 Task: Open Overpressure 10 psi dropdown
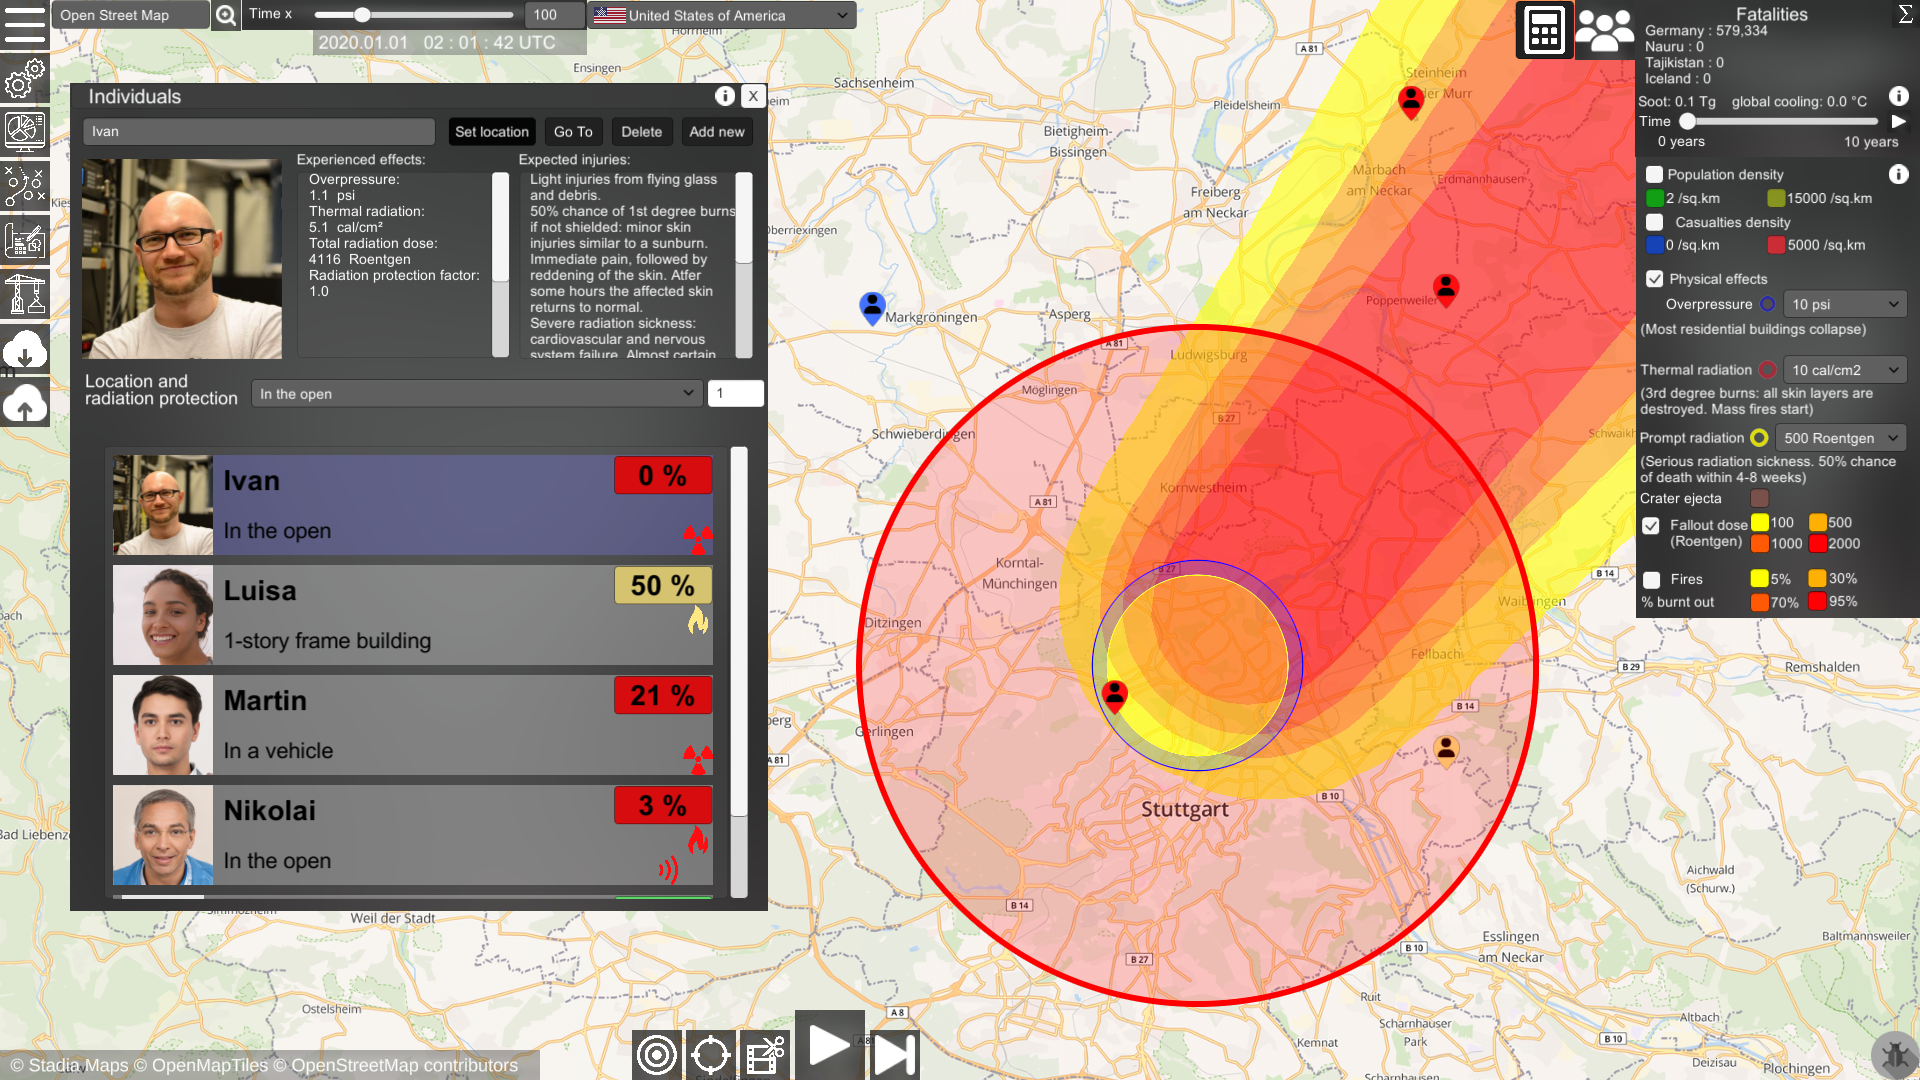coord(1844,304)
